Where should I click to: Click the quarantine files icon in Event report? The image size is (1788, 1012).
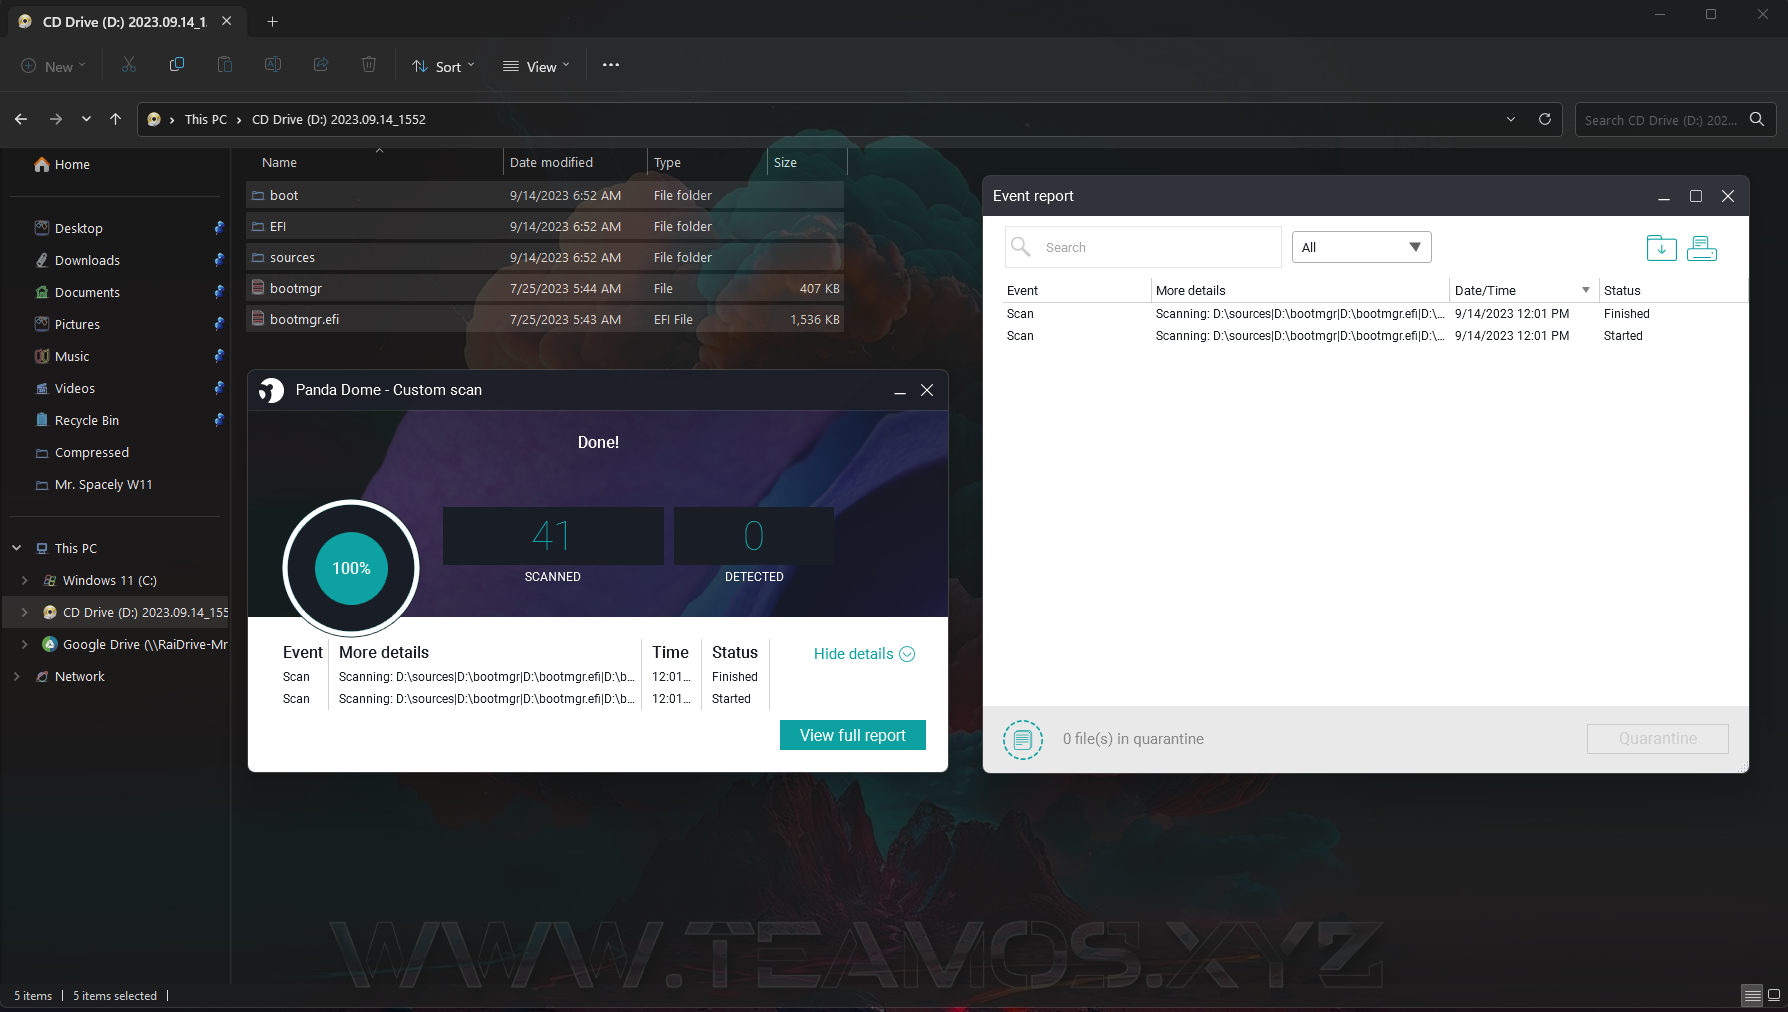click(1022, 740)
